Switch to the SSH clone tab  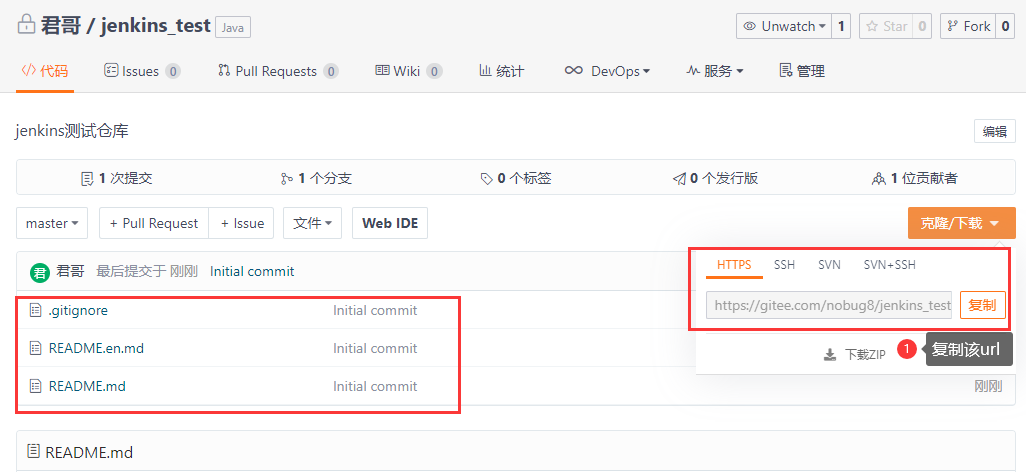click(x=784, y=265)
